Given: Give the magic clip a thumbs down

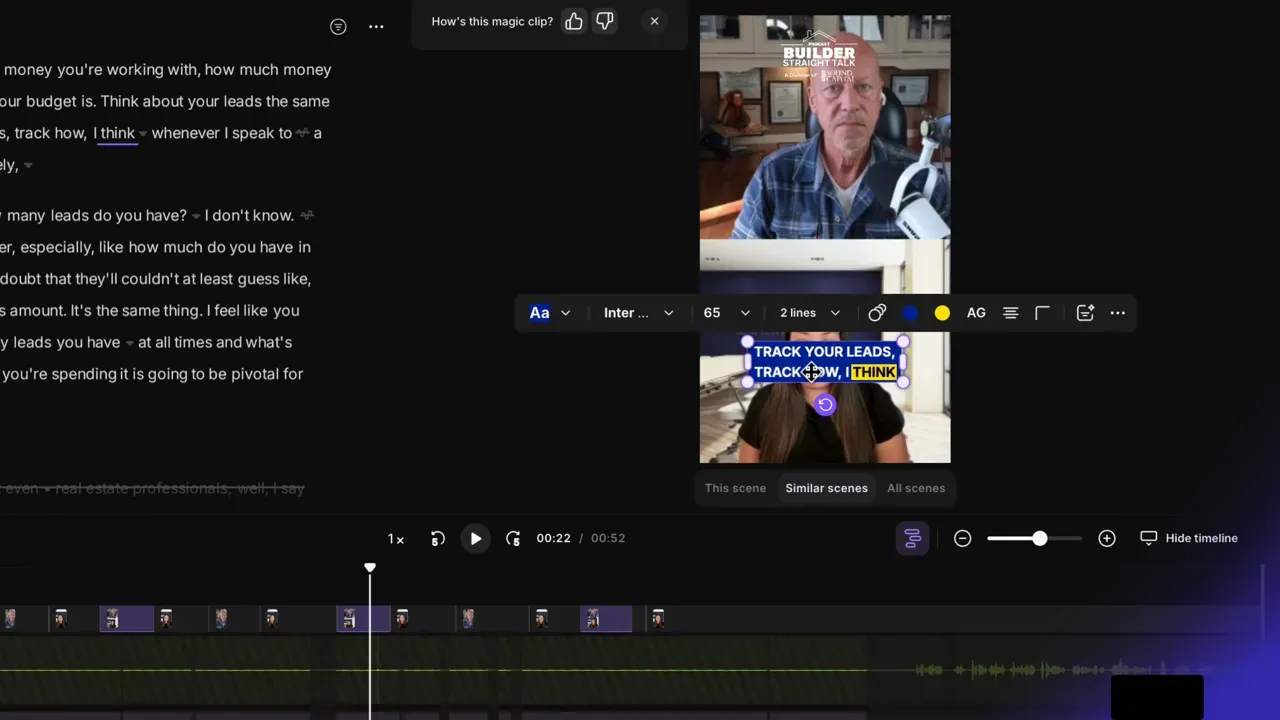Looking at the screenshot, I should 604,21.
